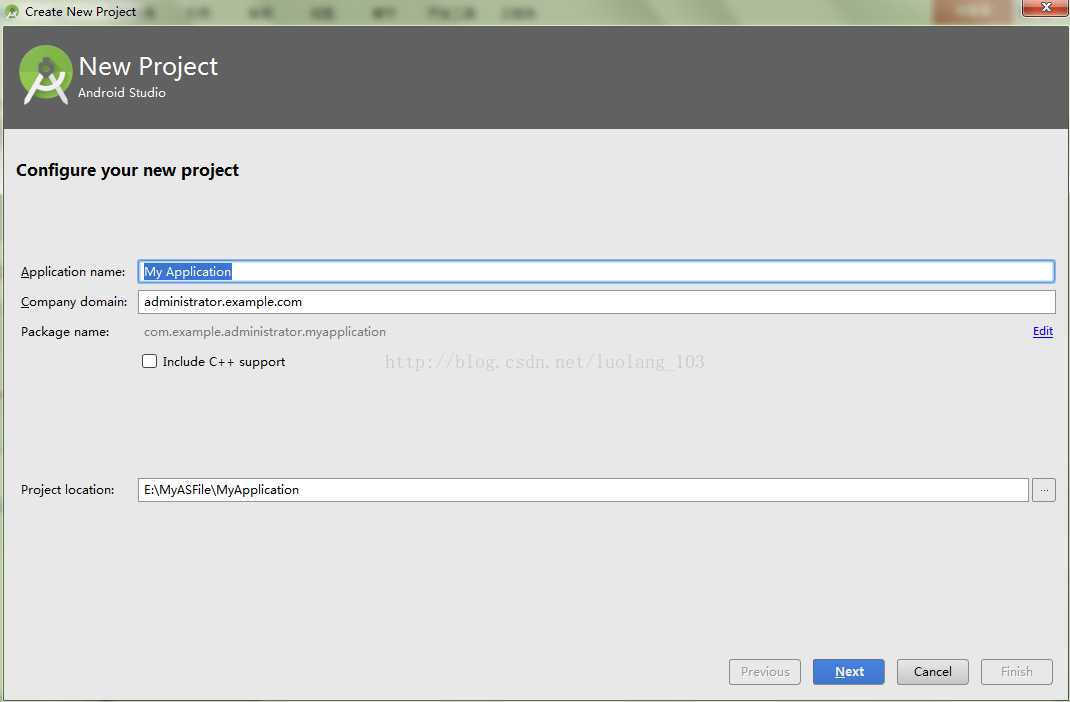Click the 'Project location:' label
This screenshot has width=1070, height=702.
[x=68, y=490]
